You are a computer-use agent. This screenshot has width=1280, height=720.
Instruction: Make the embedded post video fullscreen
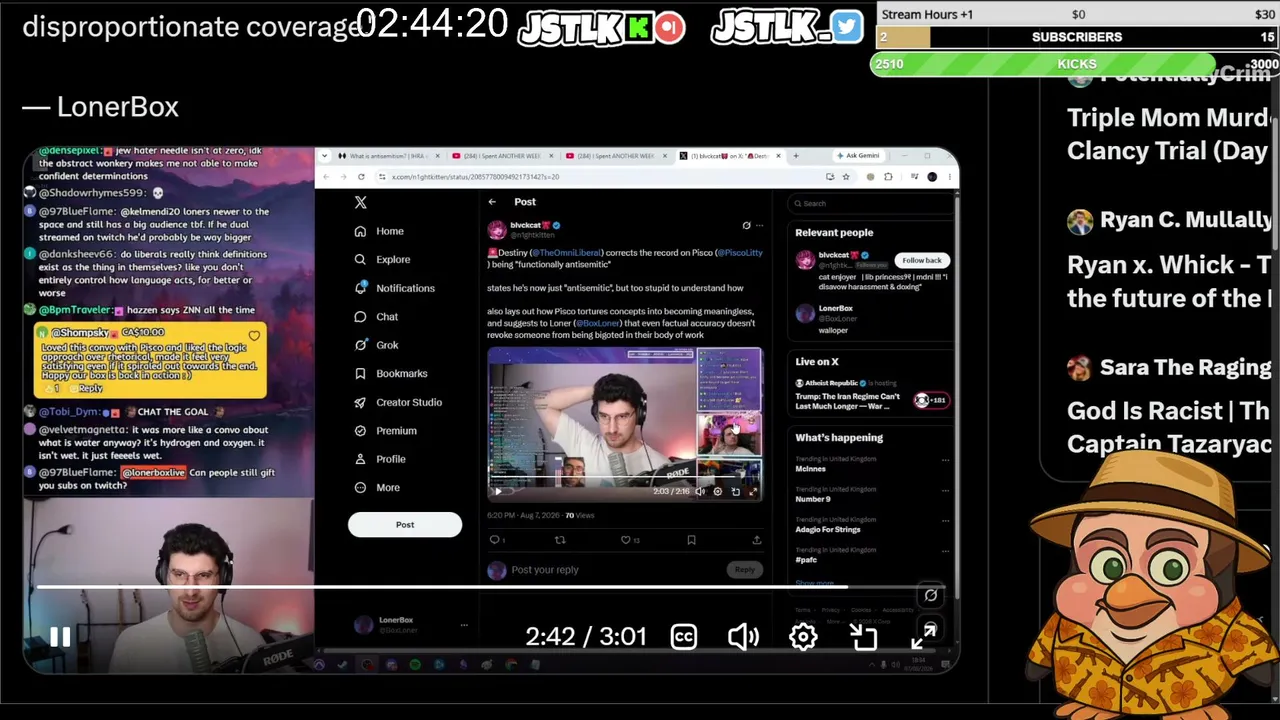[x=753, y=491]
